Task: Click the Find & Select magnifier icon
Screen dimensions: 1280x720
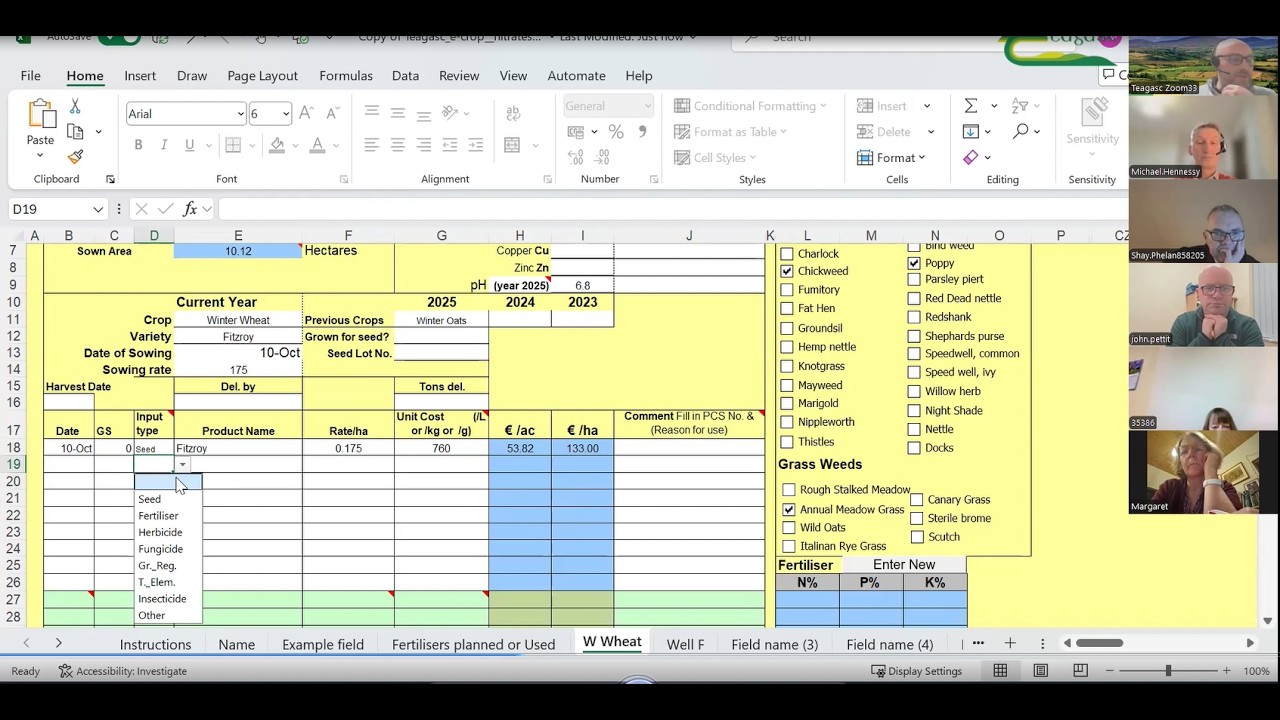Action: (x=1020, y=131)
